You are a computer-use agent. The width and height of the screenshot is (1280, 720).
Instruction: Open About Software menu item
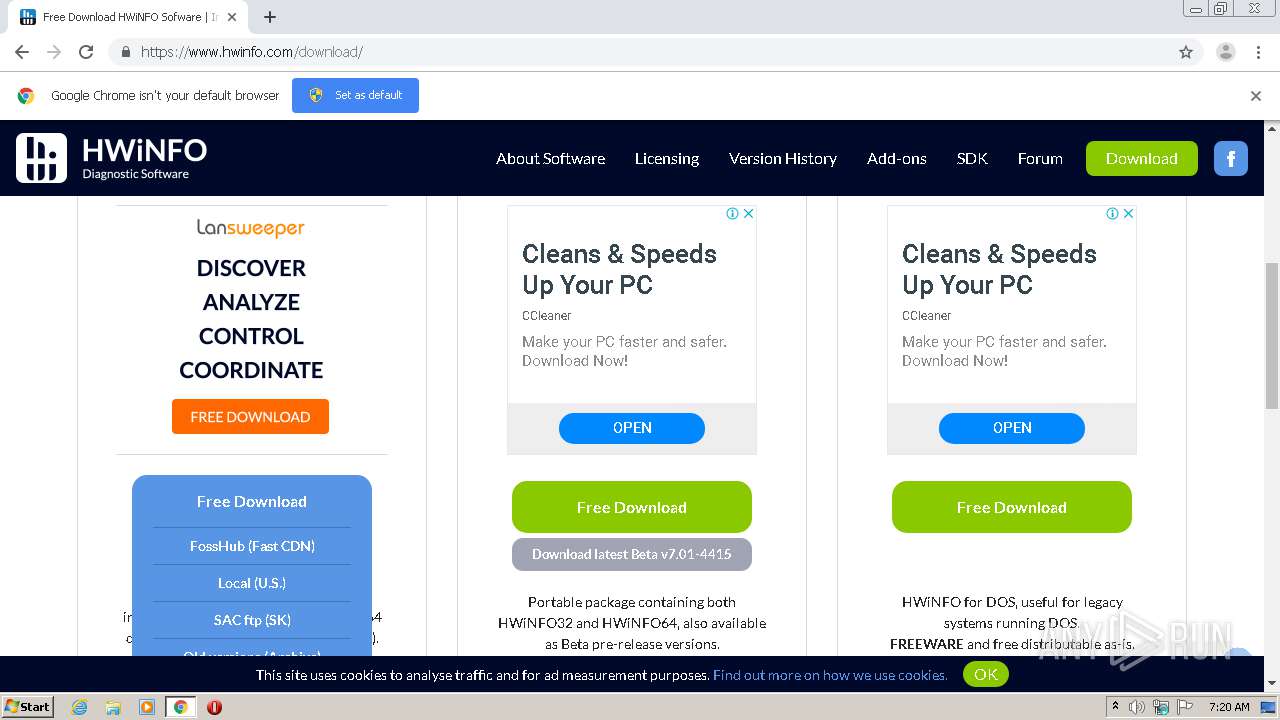click(x=550, y=158)
